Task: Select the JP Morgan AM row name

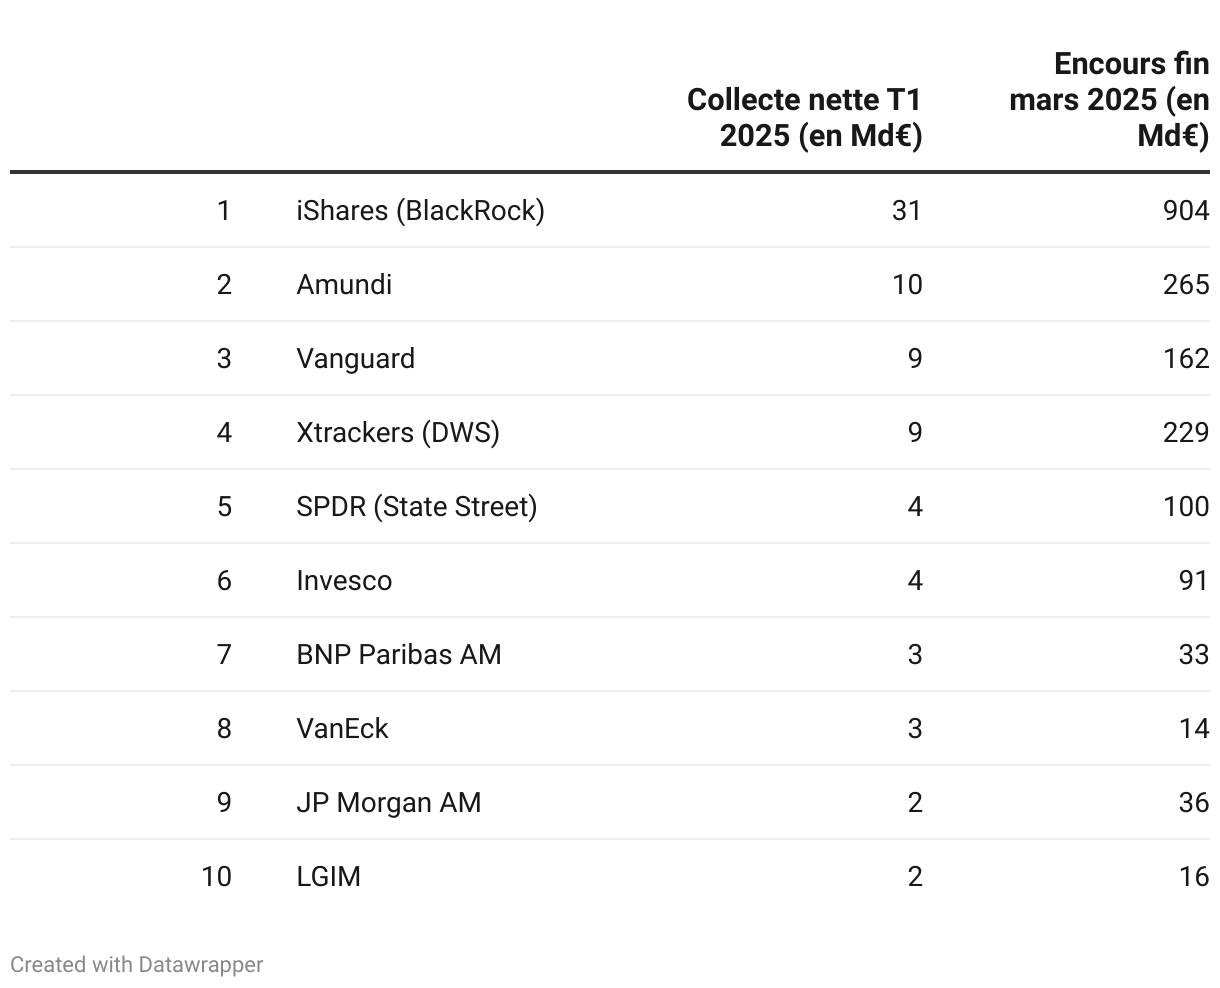Action: pos(388,803)
